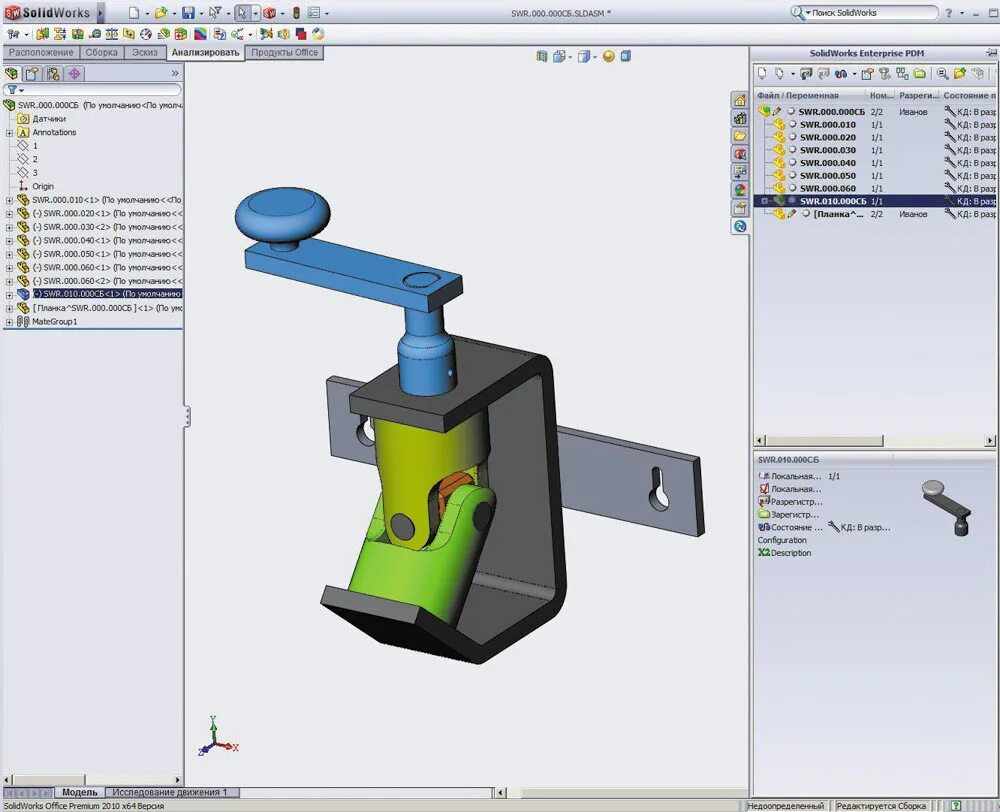The width and height of the screenshot is (1000, 812).
Task: Click the Состояние column header in PDM
Action: (x=967, y=95)
